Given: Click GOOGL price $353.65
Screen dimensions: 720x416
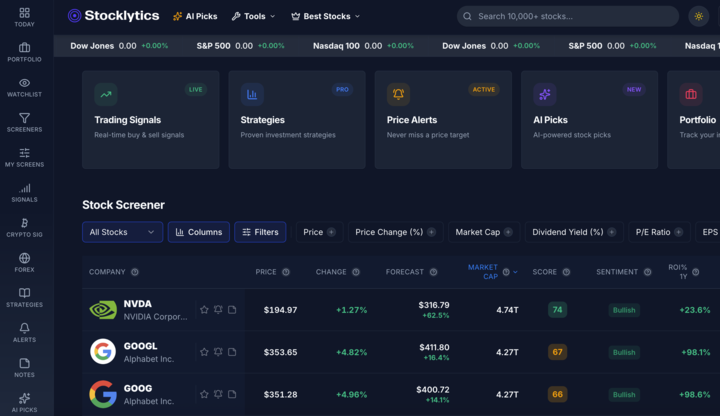Looking at the screenshot, I should coord(280,352).
